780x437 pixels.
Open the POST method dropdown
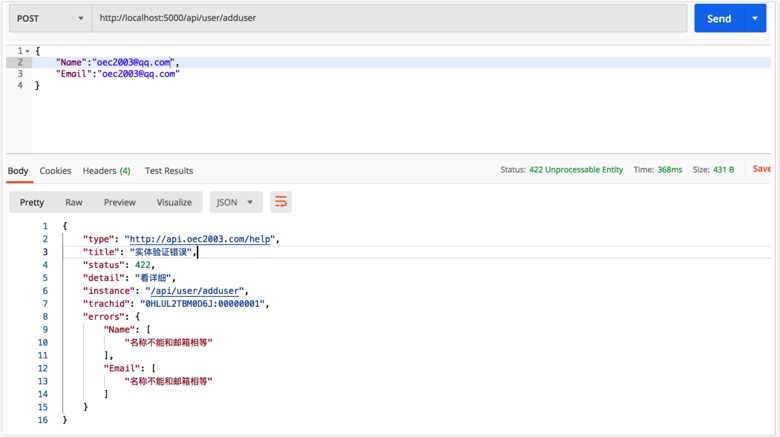click(50, 18)
